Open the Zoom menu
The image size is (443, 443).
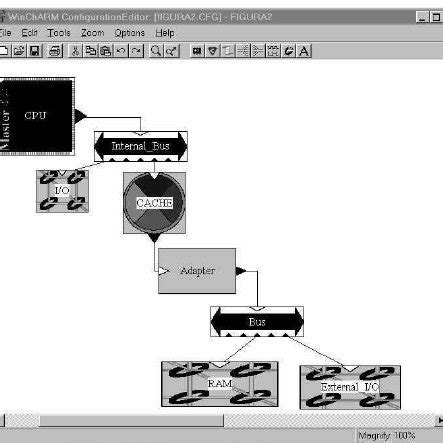93,33
